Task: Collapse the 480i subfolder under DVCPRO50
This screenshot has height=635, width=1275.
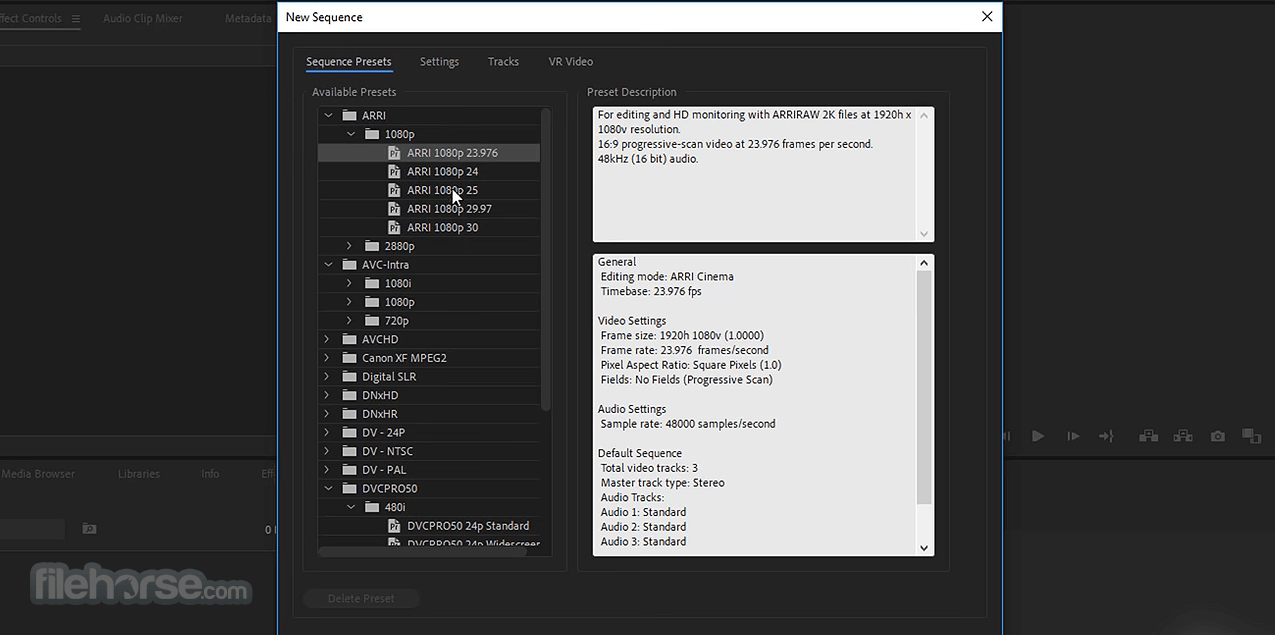Action: click(x=350, y=507)
